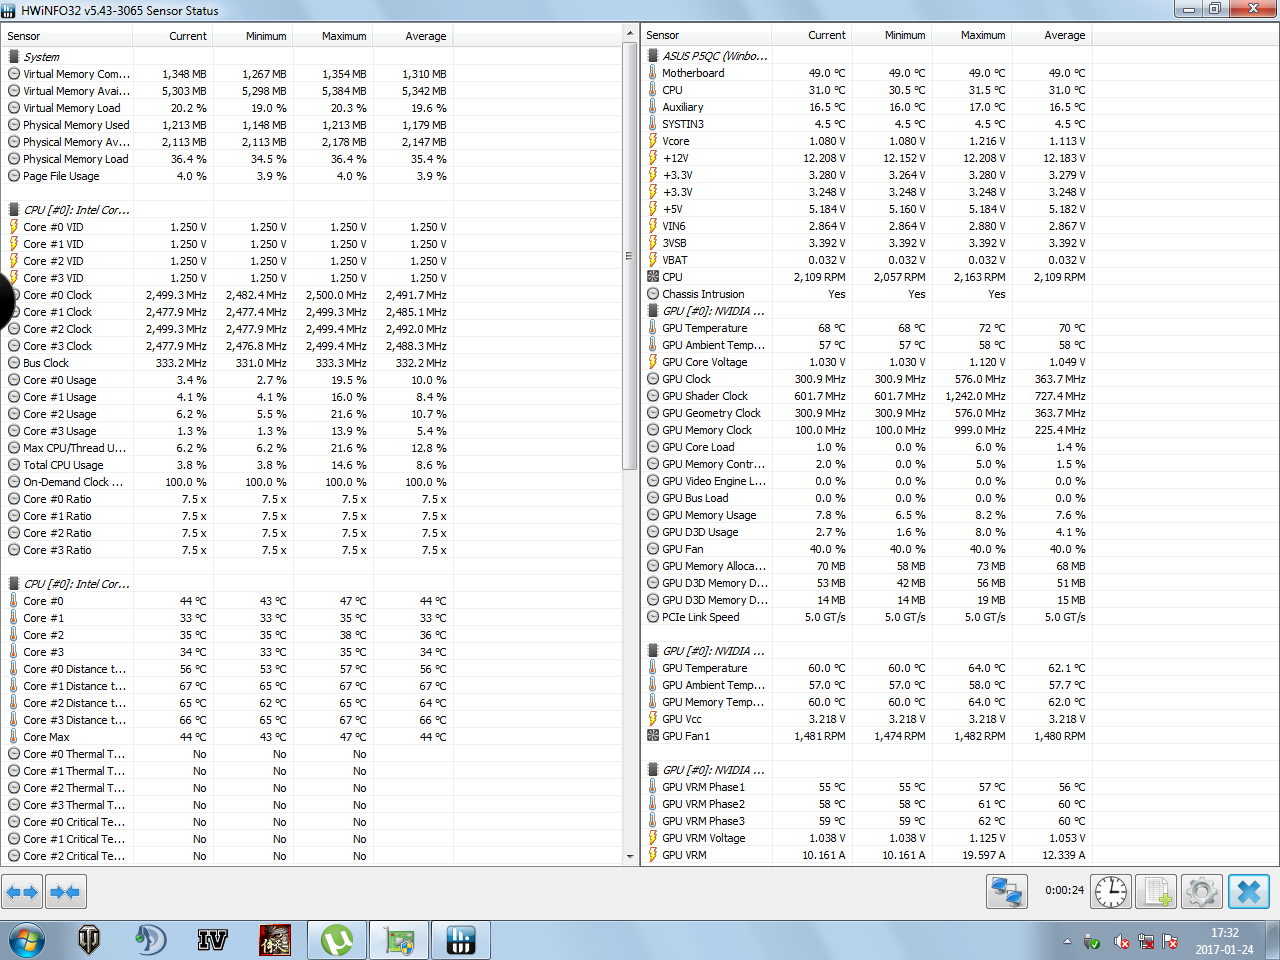The height and width of the screenshot is (960, 1280).
Task: Select the Core #2 Clock row
Action: 312,329
